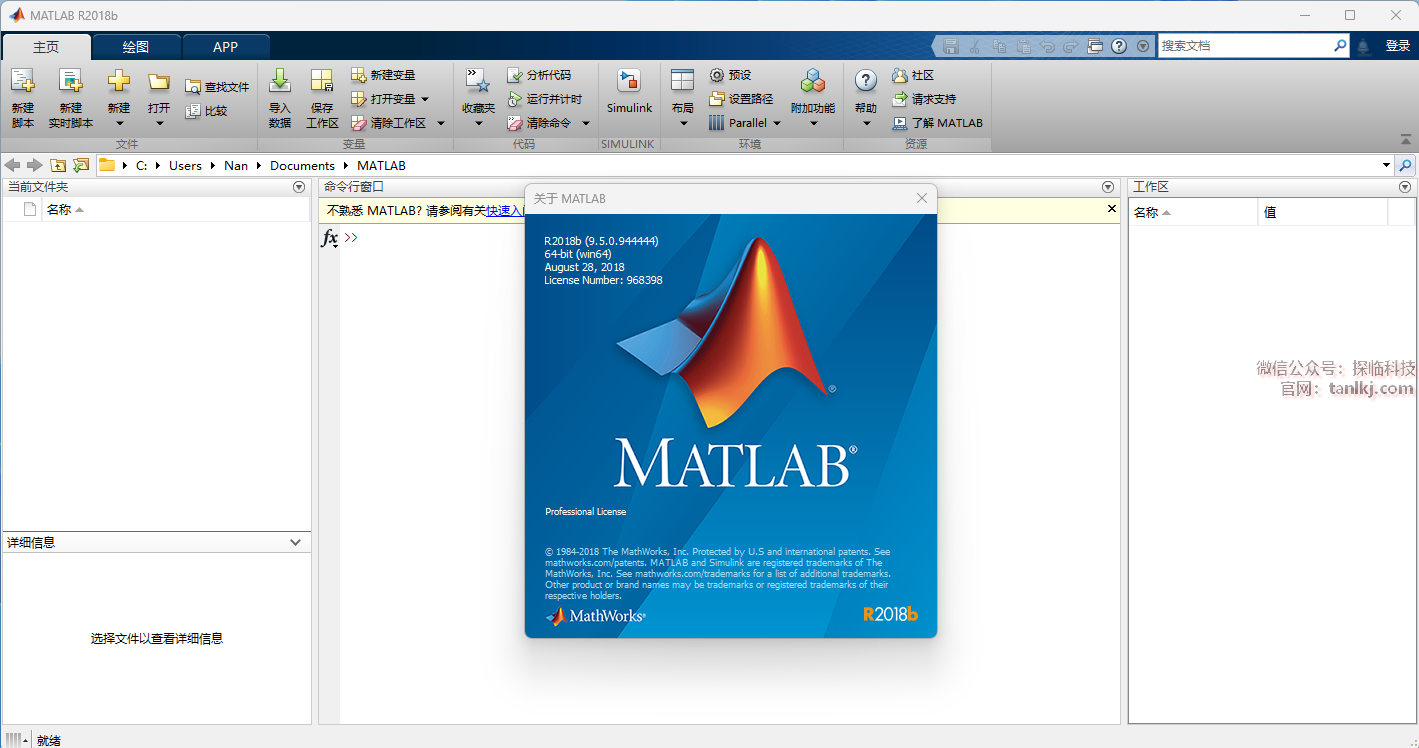Click the Users segment in address path
1419x748 pixels.
pyautogui.click(x=185, y=165)
